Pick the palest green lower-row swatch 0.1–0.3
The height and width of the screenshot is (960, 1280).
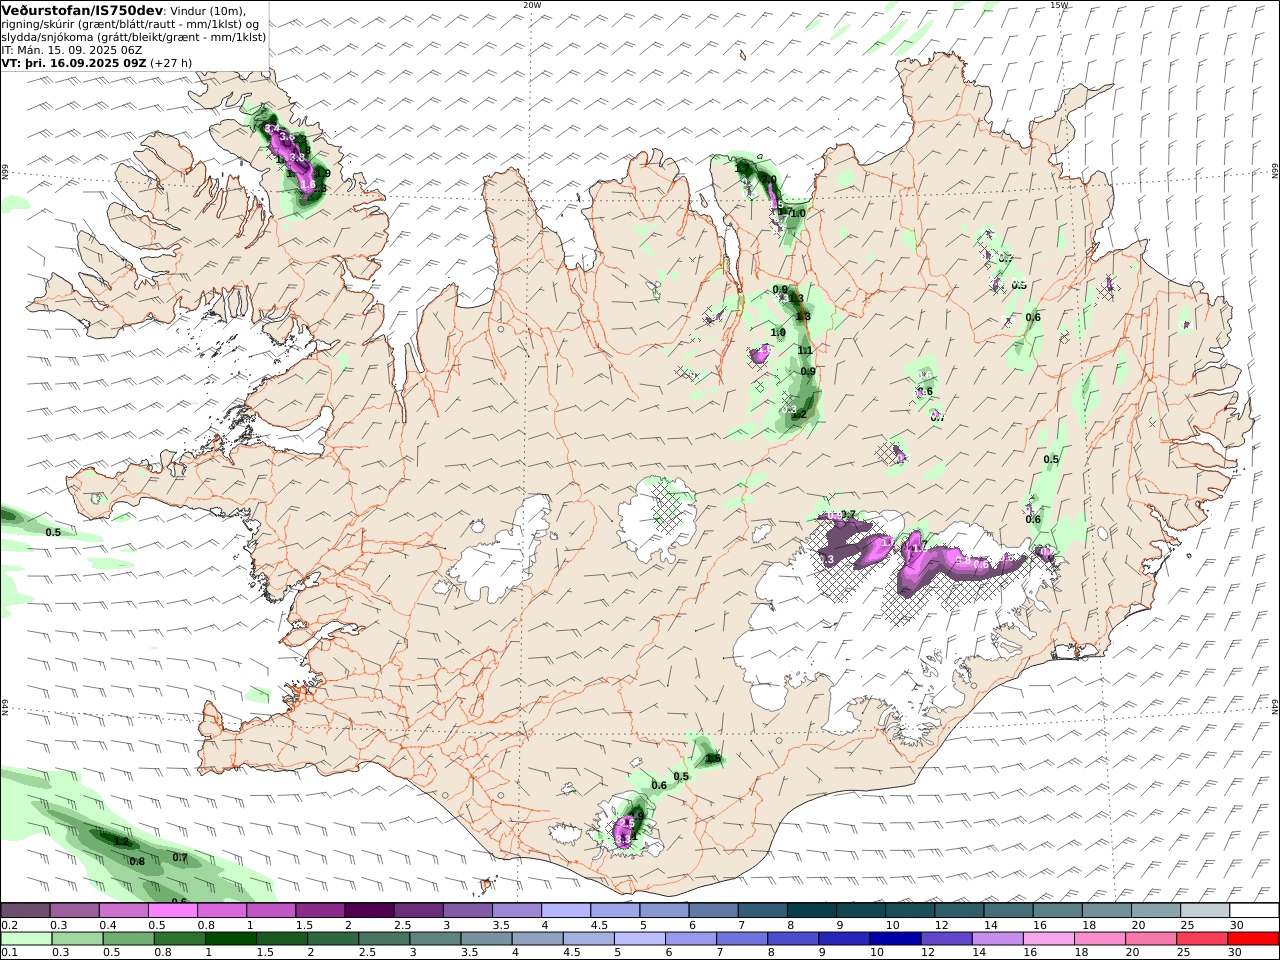pos(26,939)
